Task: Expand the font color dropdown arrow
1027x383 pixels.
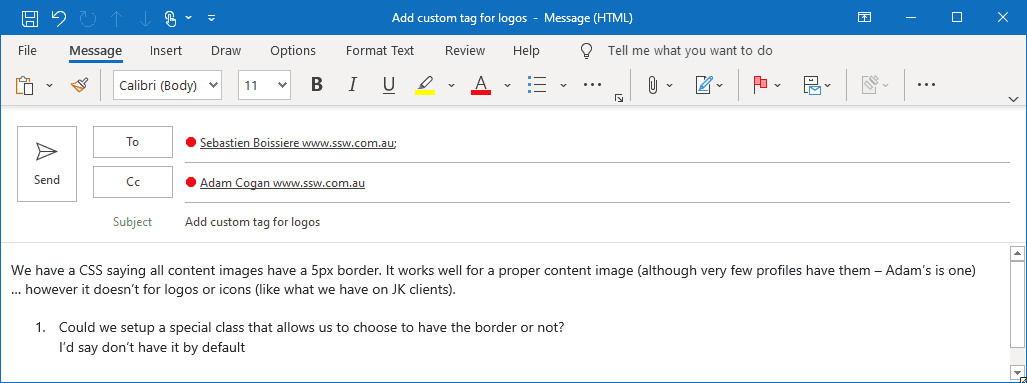Action: 507,85
